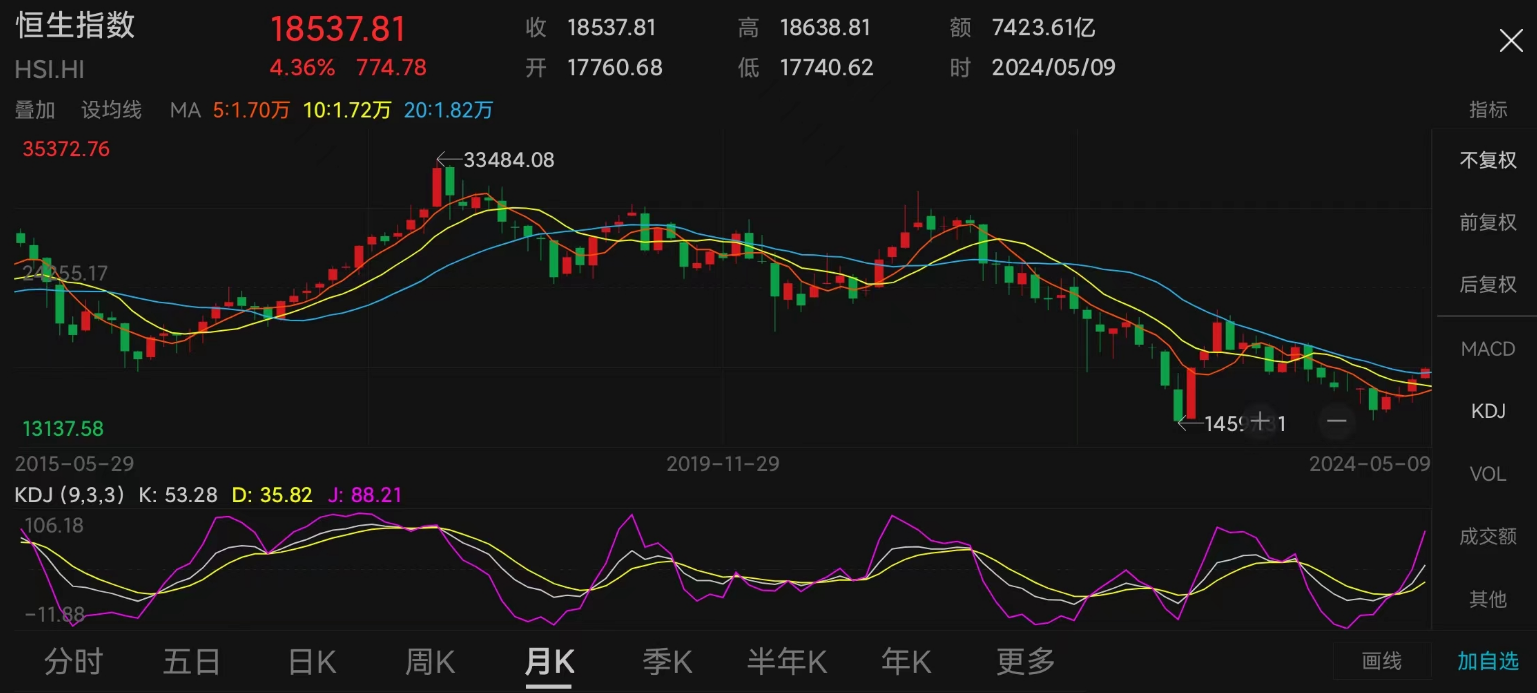1537x693 pixels.
Task: Switch to 年K yearly chart tab
Action: pyautogui.click(x=906, y=661)
